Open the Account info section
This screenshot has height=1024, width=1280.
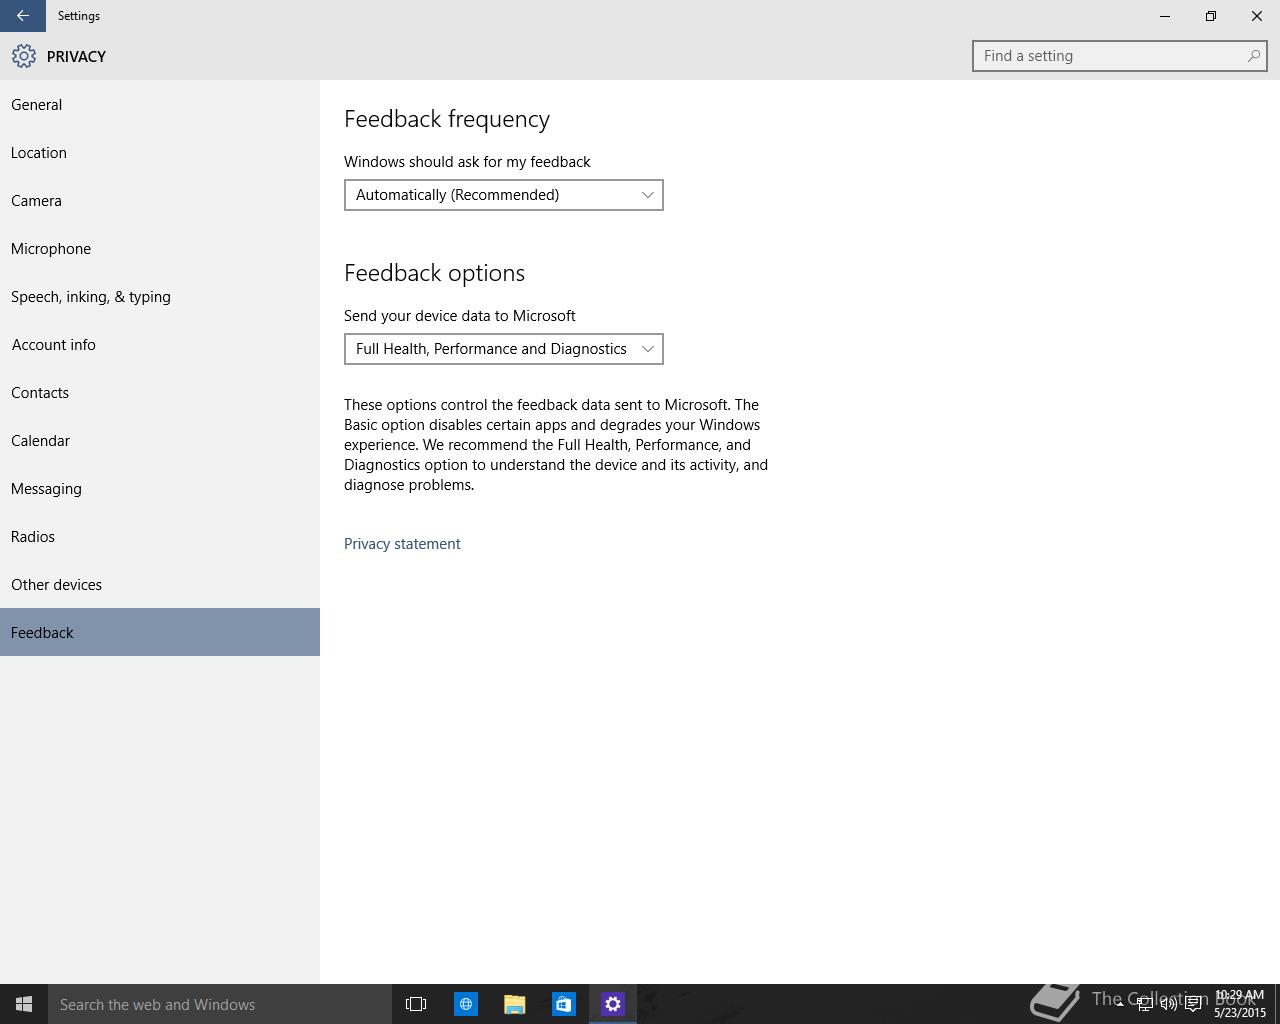click(160, 344)
